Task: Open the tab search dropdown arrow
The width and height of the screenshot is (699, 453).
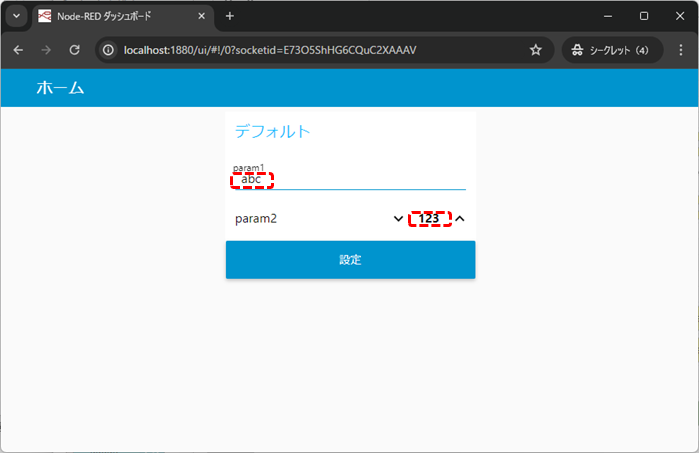Action: point(16,16)
